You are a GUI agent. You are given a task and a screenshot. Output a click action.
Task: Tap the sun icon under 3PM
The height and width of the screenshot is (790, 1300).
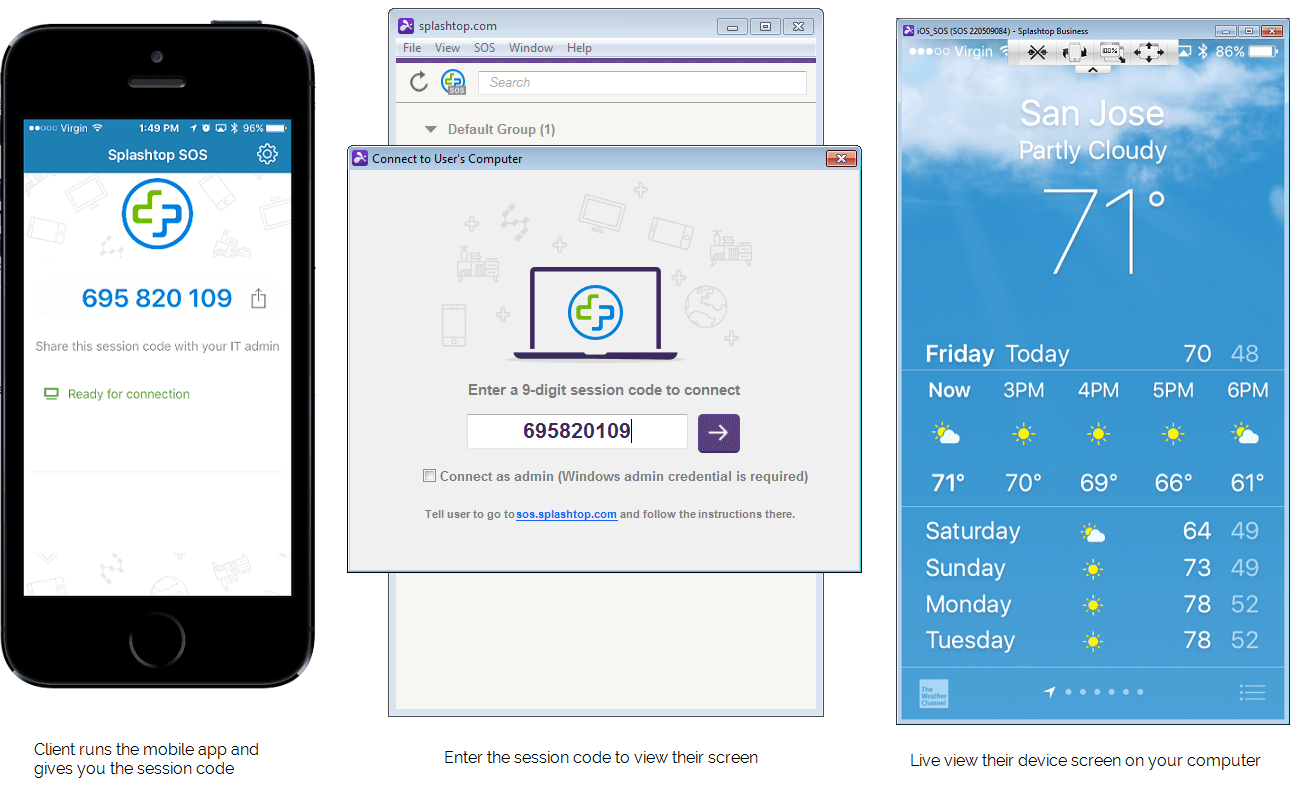pos(1024,434)
